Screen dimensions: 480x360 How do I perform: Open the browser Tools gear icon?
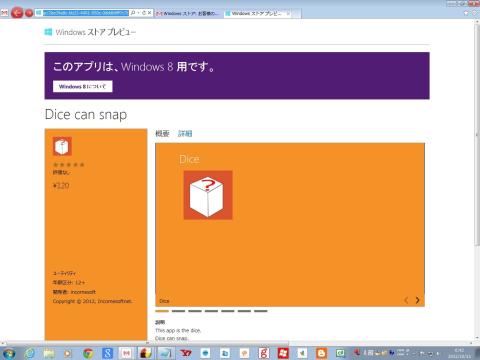(474, 13)
